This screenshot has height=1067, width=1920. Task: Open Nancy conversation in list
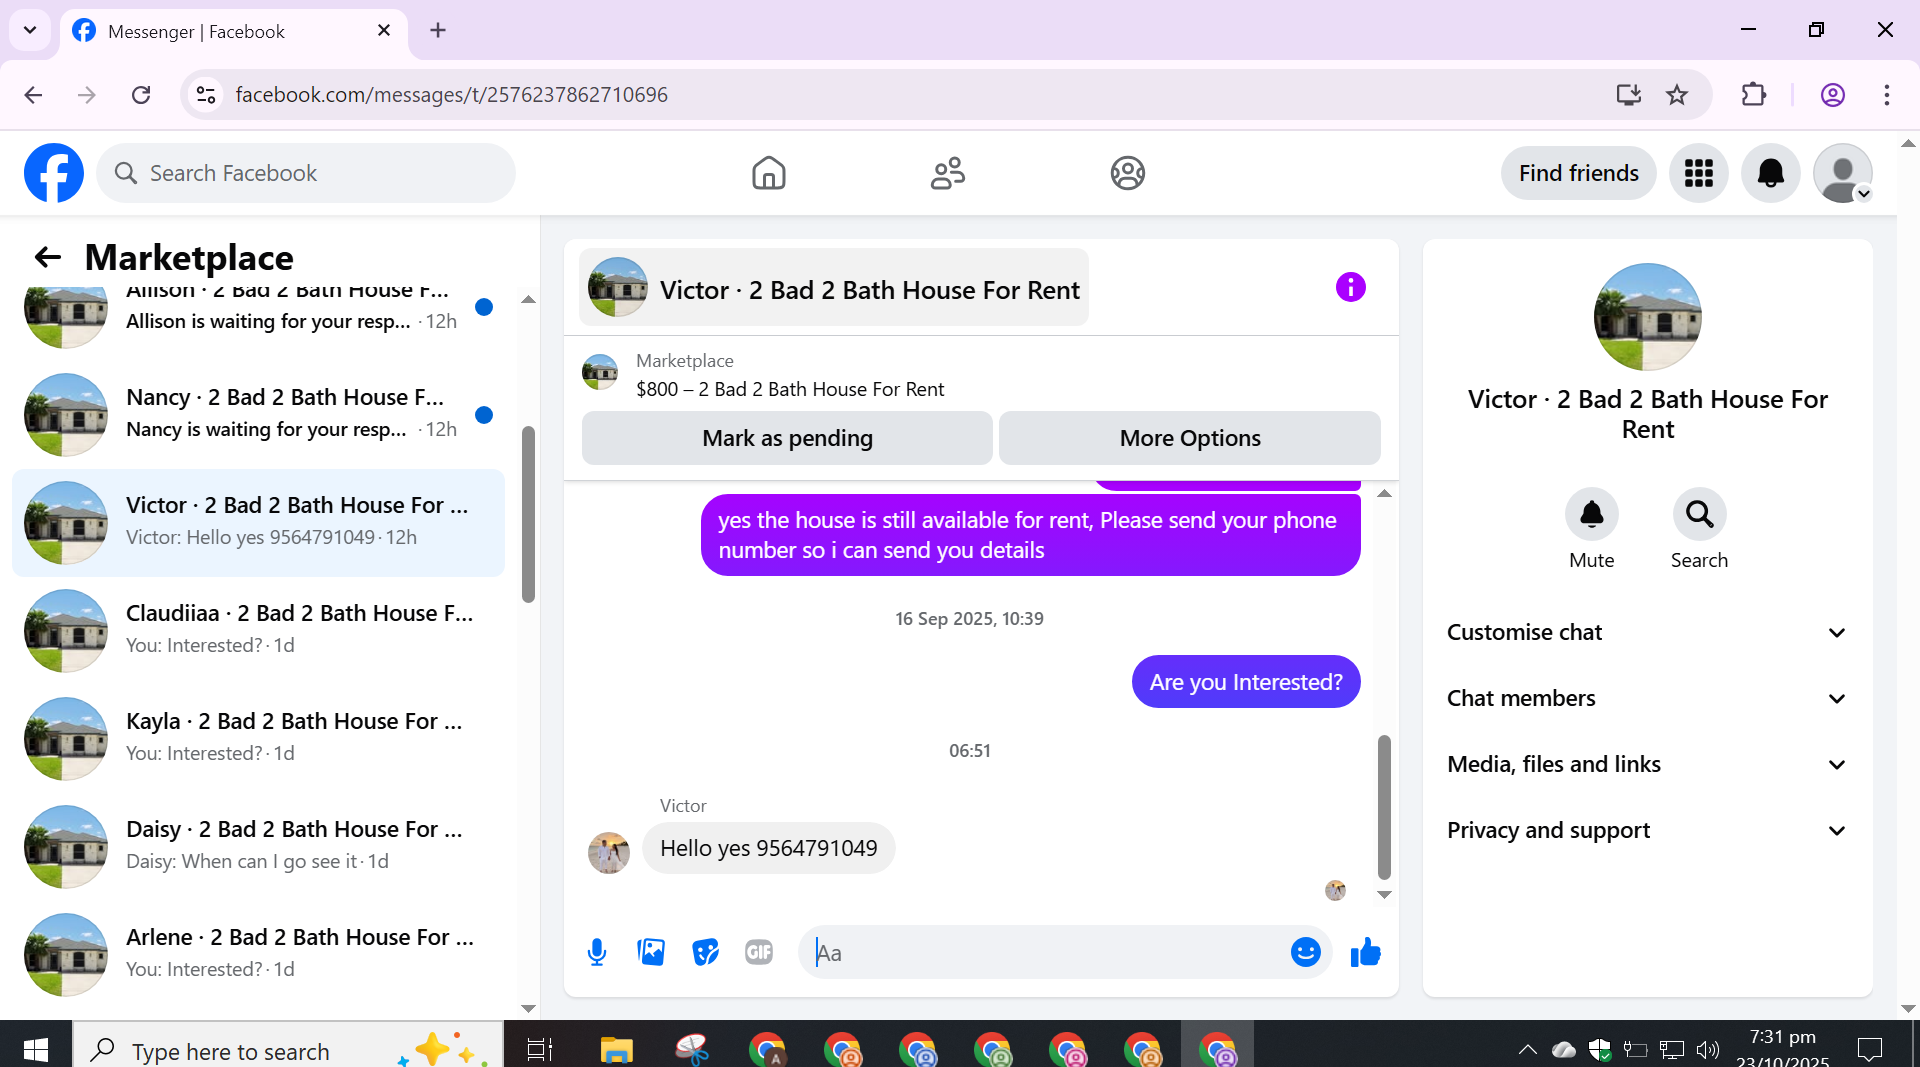[258, 414]
